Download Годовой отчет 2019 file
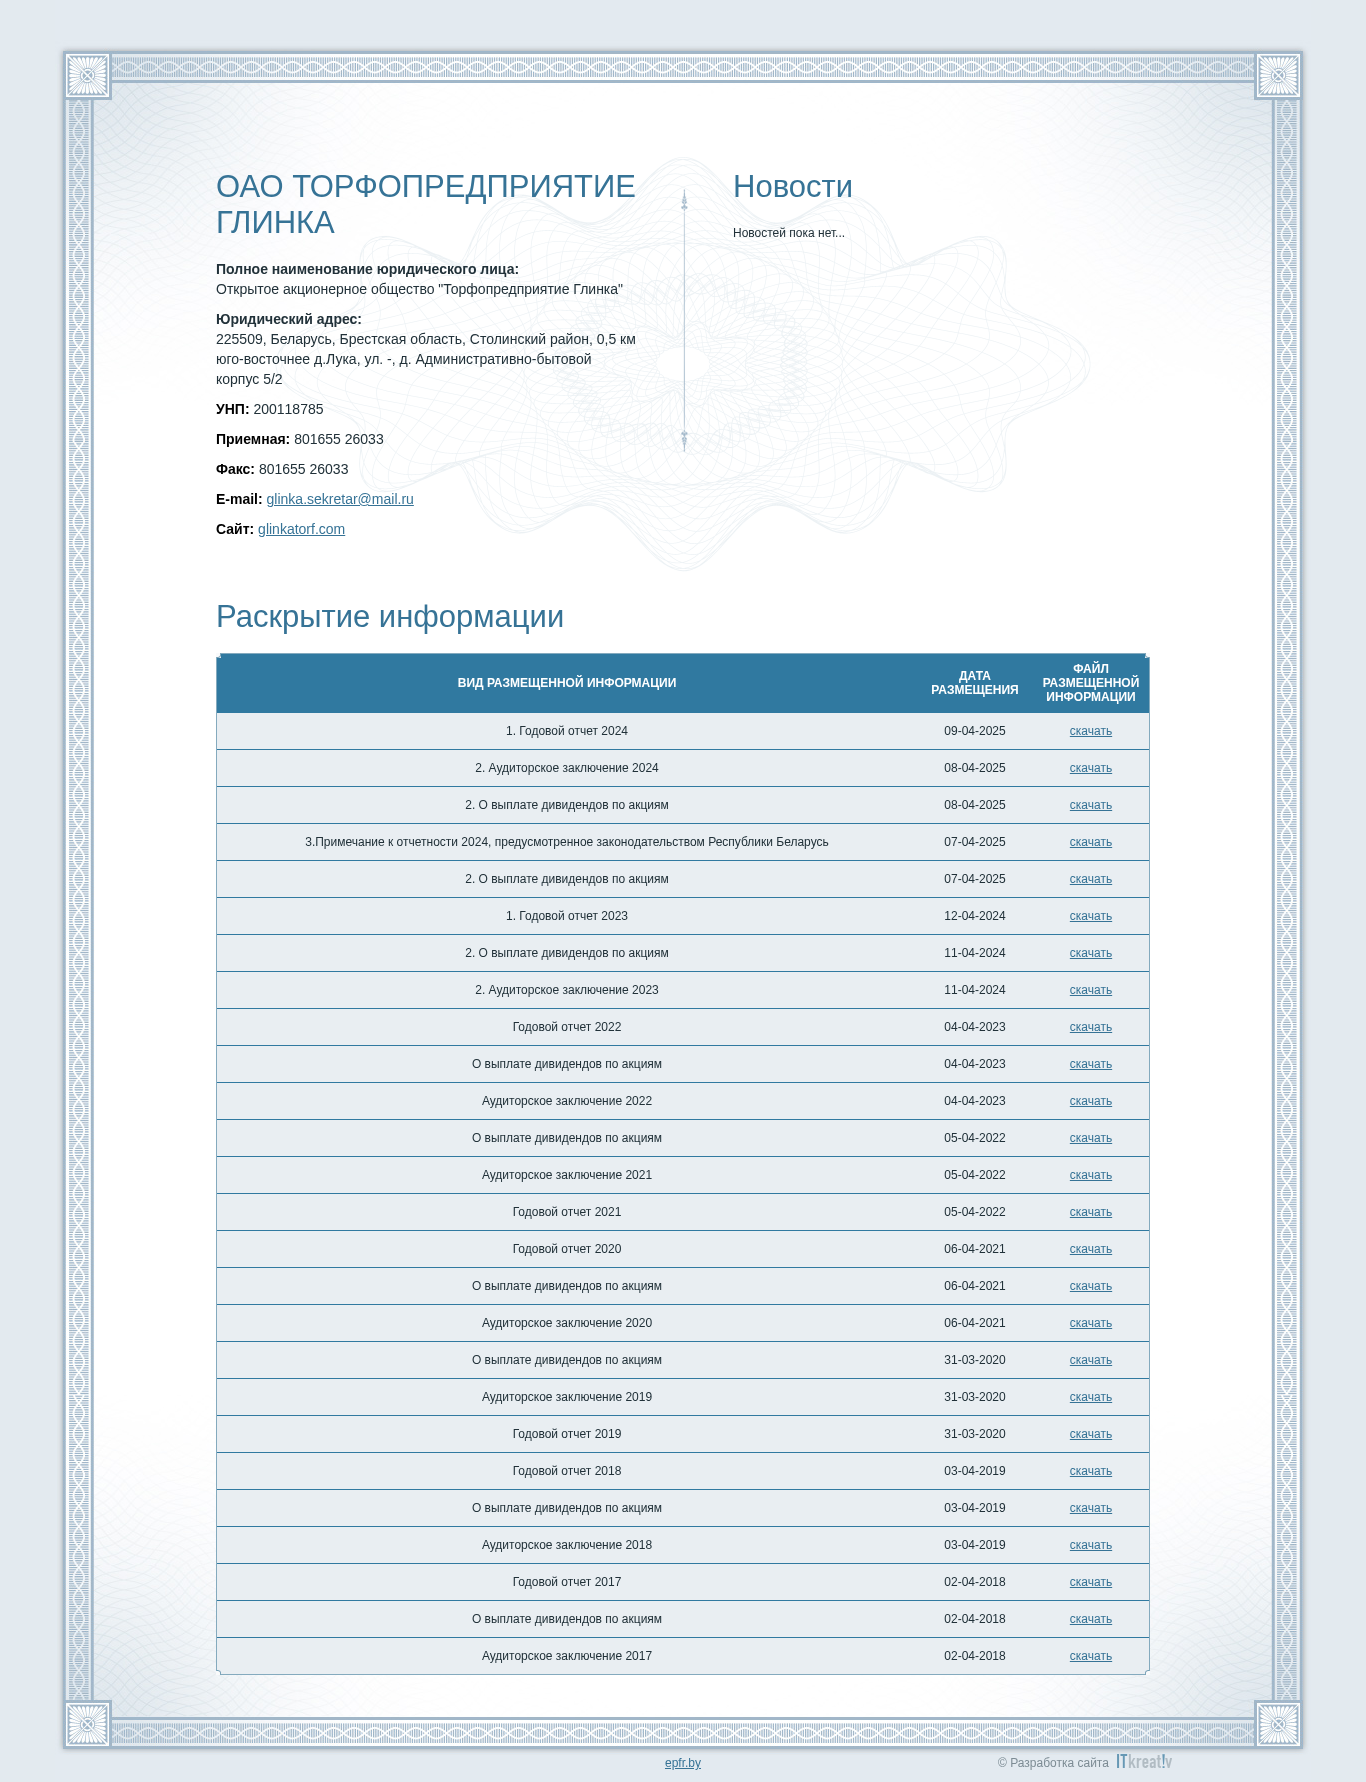1366x1782 pixels. click(1090, 1434)
